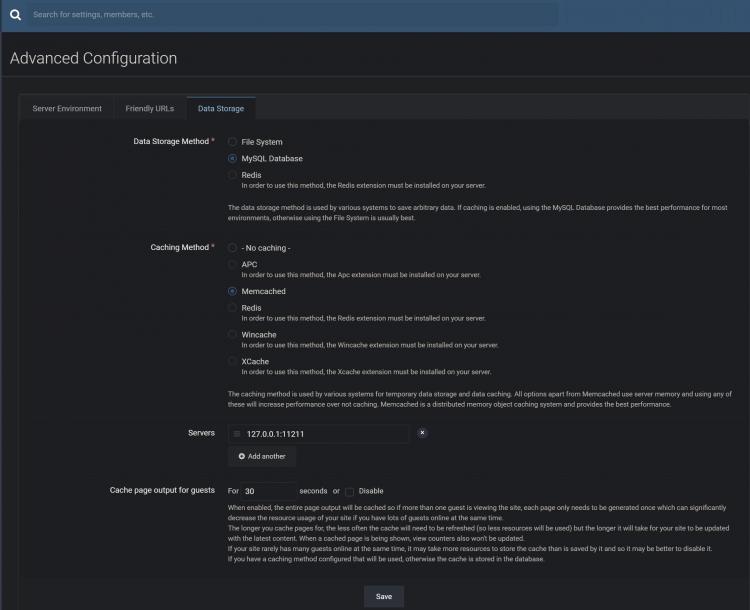The width and height of the screenshot is (750, 610).
Task: Select the No caching option
Action: tap(233, 247)
